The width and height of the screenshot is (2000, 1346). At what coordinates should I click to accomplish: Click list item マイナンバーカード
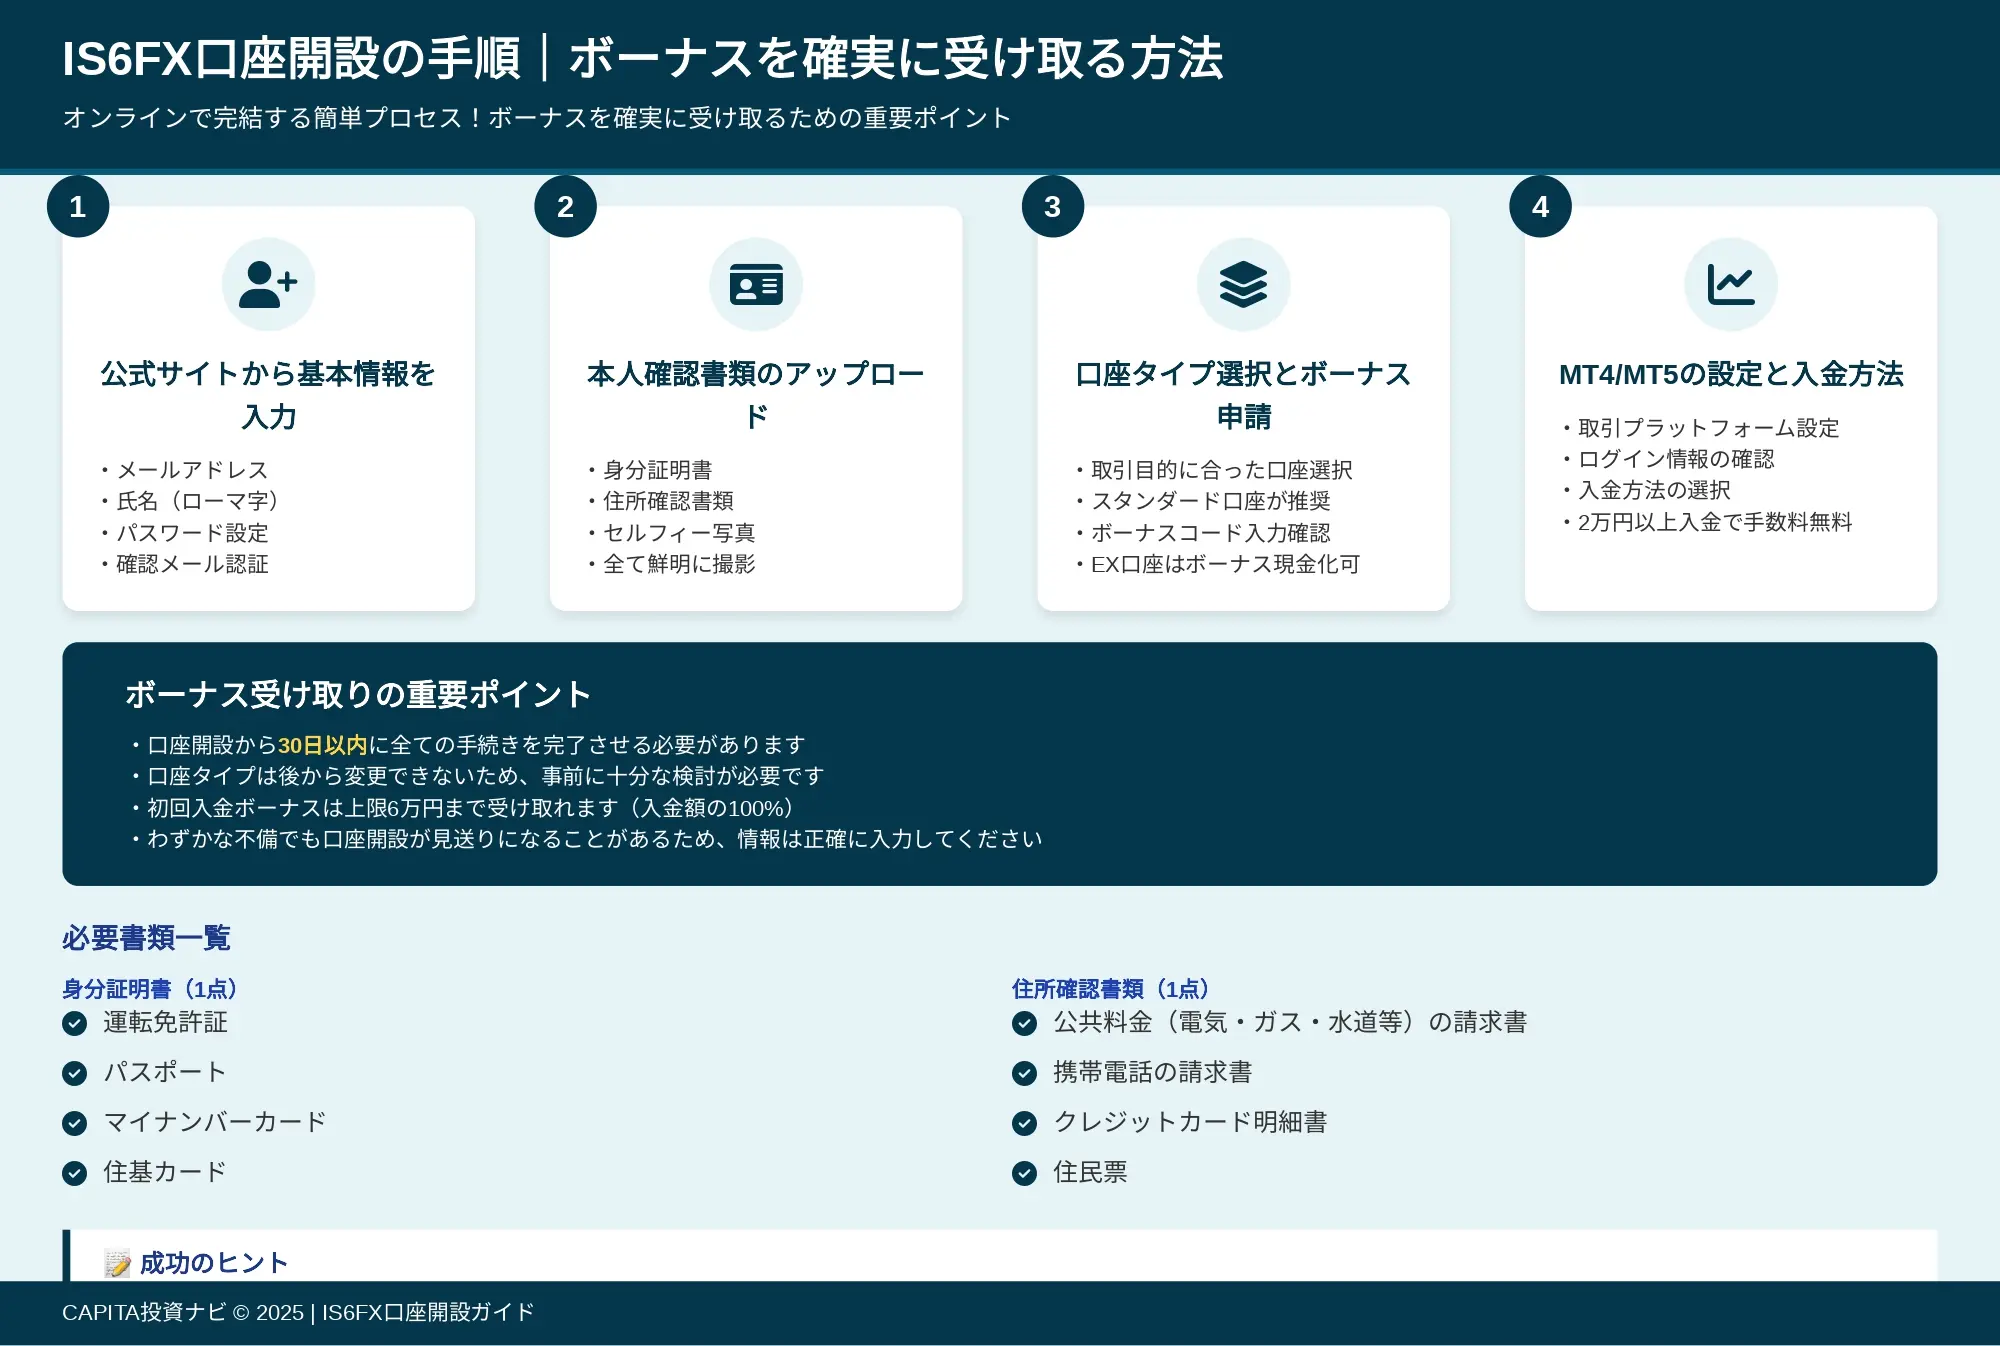click(x=215, y=1123)
